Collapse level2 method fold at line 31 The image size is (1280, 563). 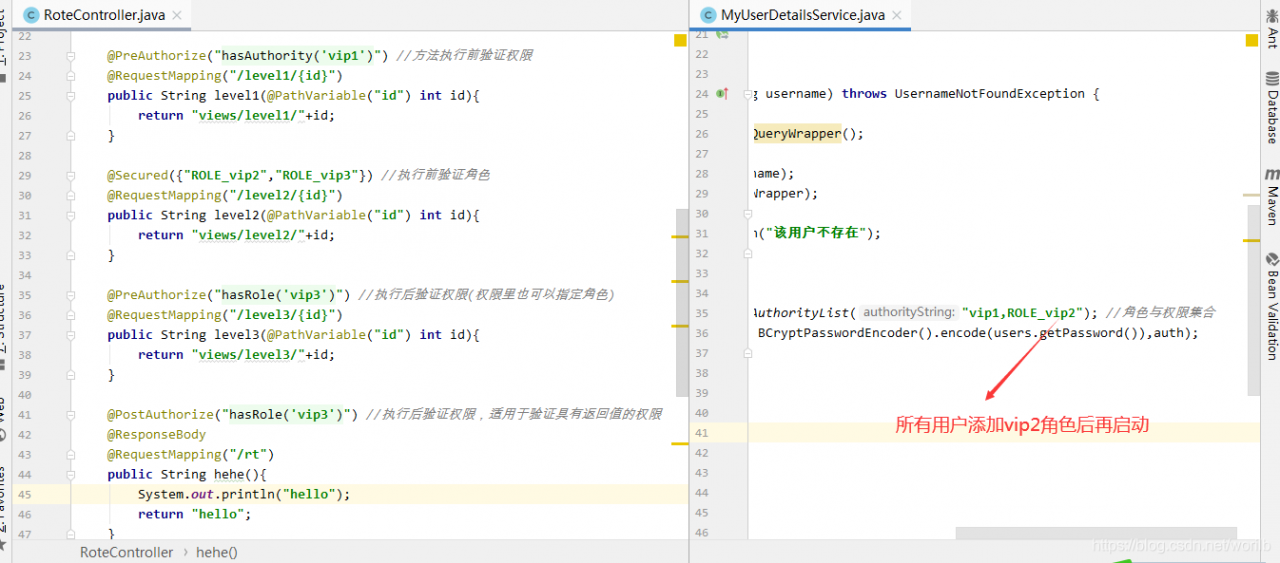[71, 215]
